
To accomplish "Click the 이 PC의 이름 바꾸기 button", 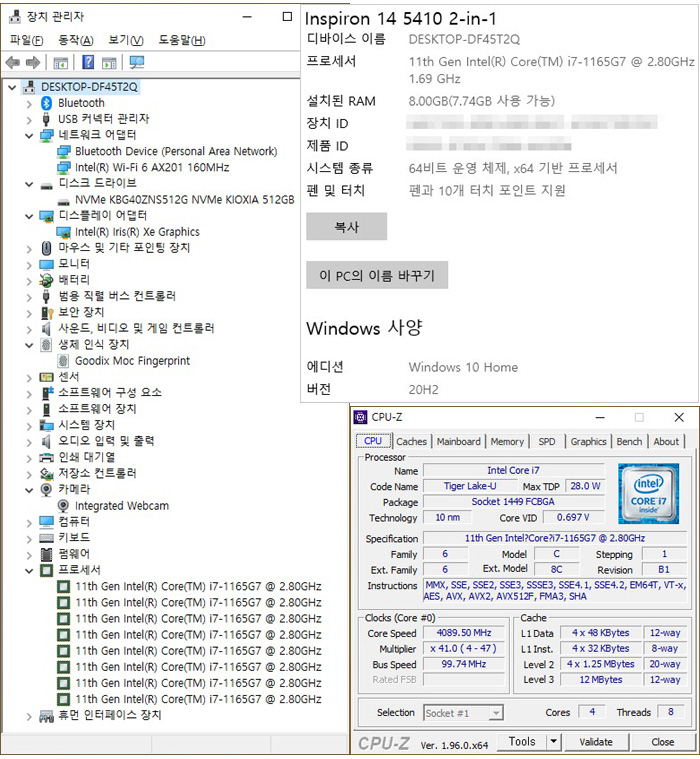I will click(377, 275).
